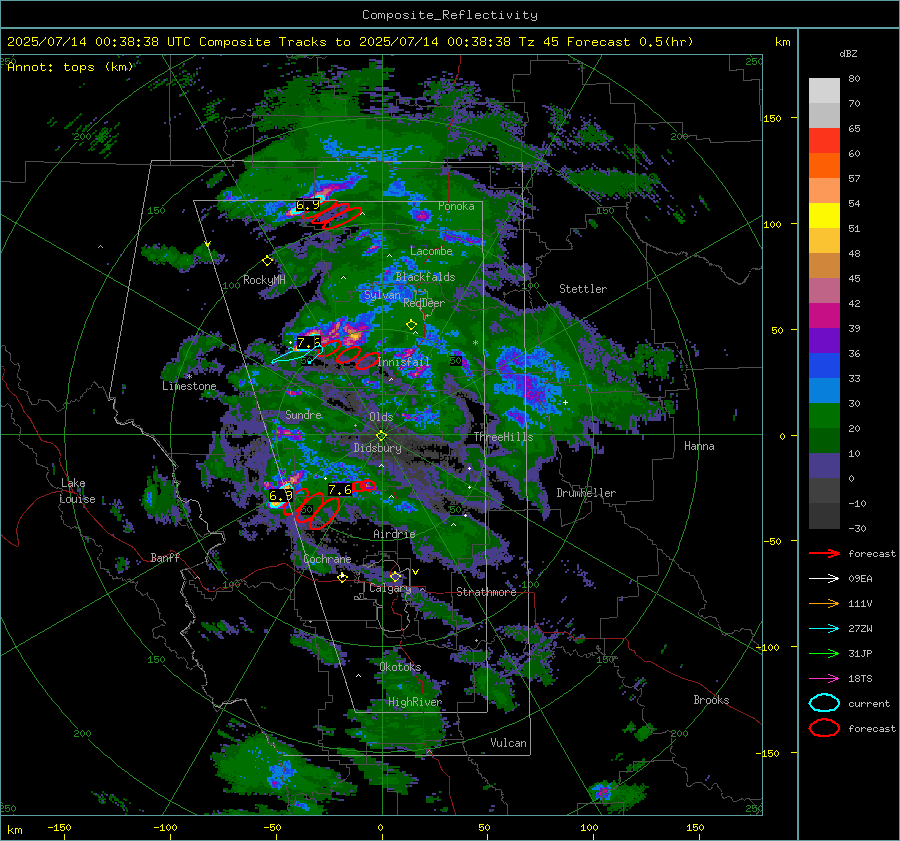Select the storm top label west of Innisfail
Image resolution: width=900 pixels, height=841 pixels.
coord(308,343)
